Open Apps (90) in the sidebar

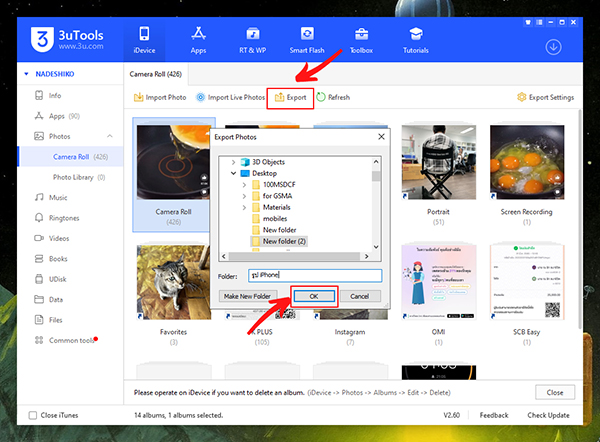tap(57, 116)
